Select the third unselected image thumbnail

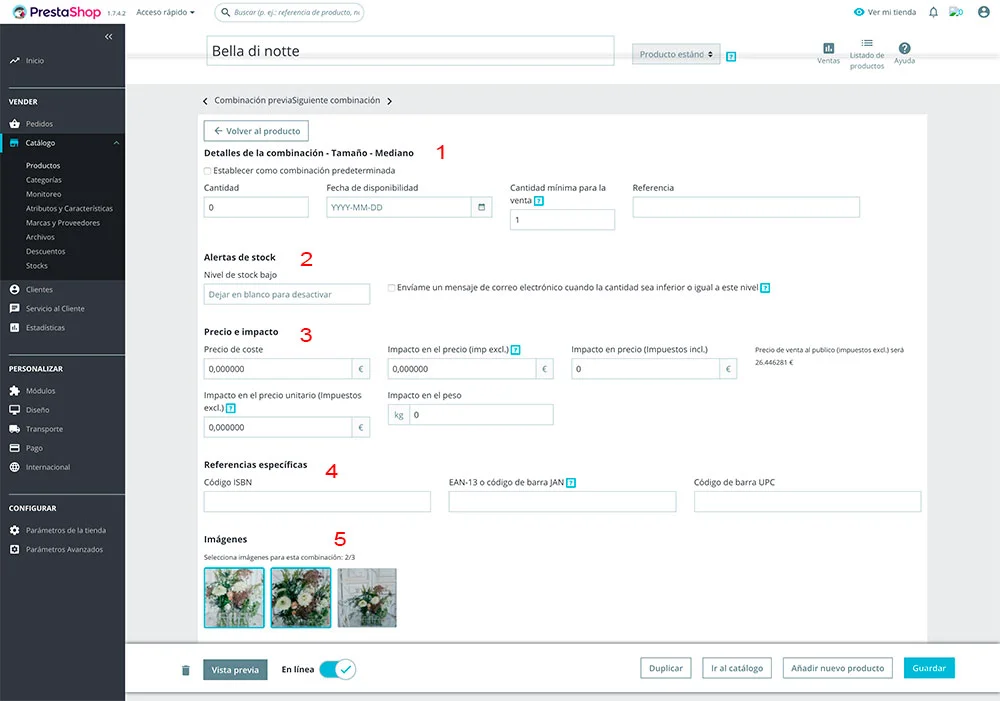tap(367, 598)
